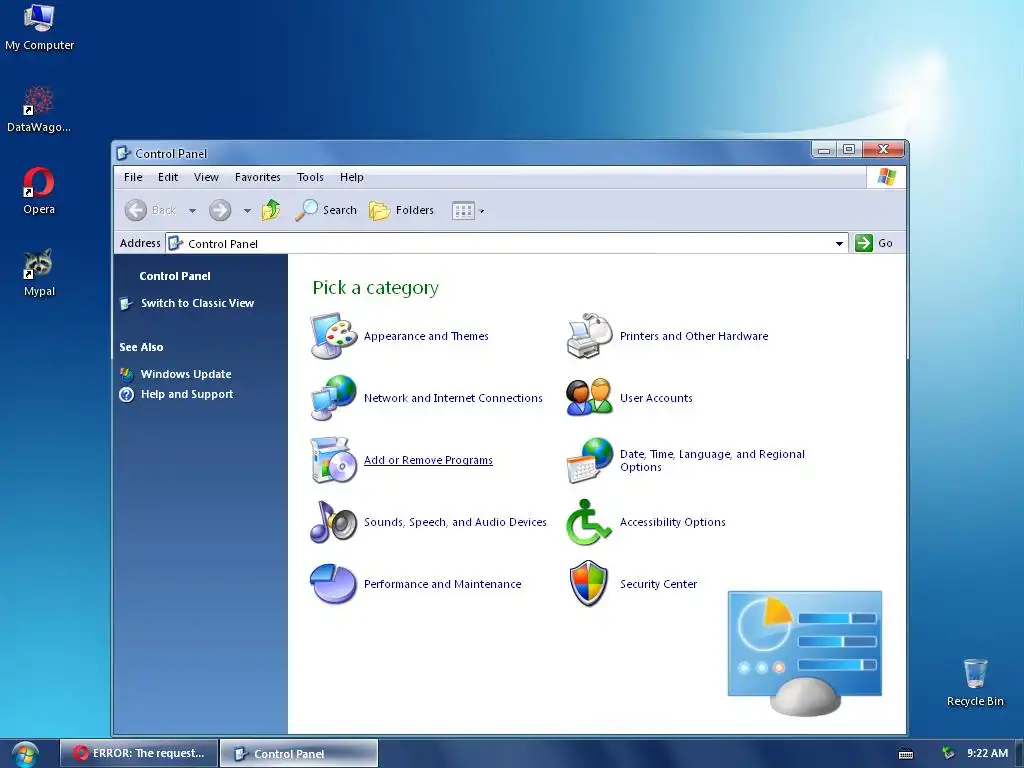The image size is (1024, 768).
Task: Open the Back history dropdown arrow
Action: click(x=192, y=211)
